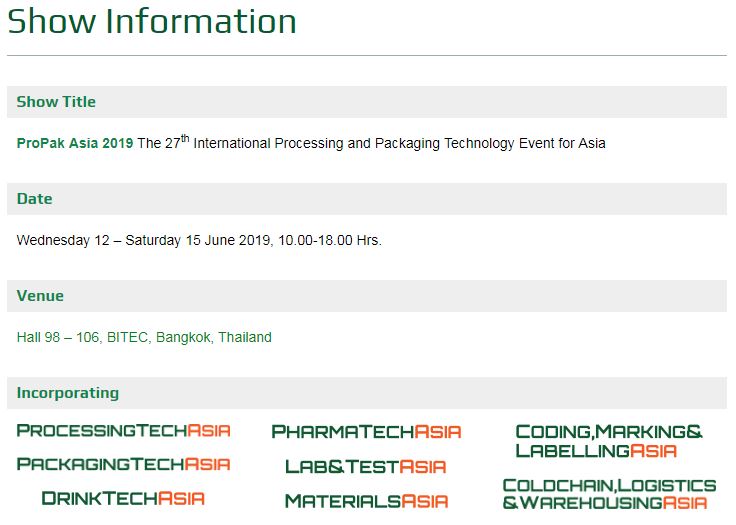Click the word Thailand in the venue link
Screen dimensions: 736x525
[x=245, y=337]
